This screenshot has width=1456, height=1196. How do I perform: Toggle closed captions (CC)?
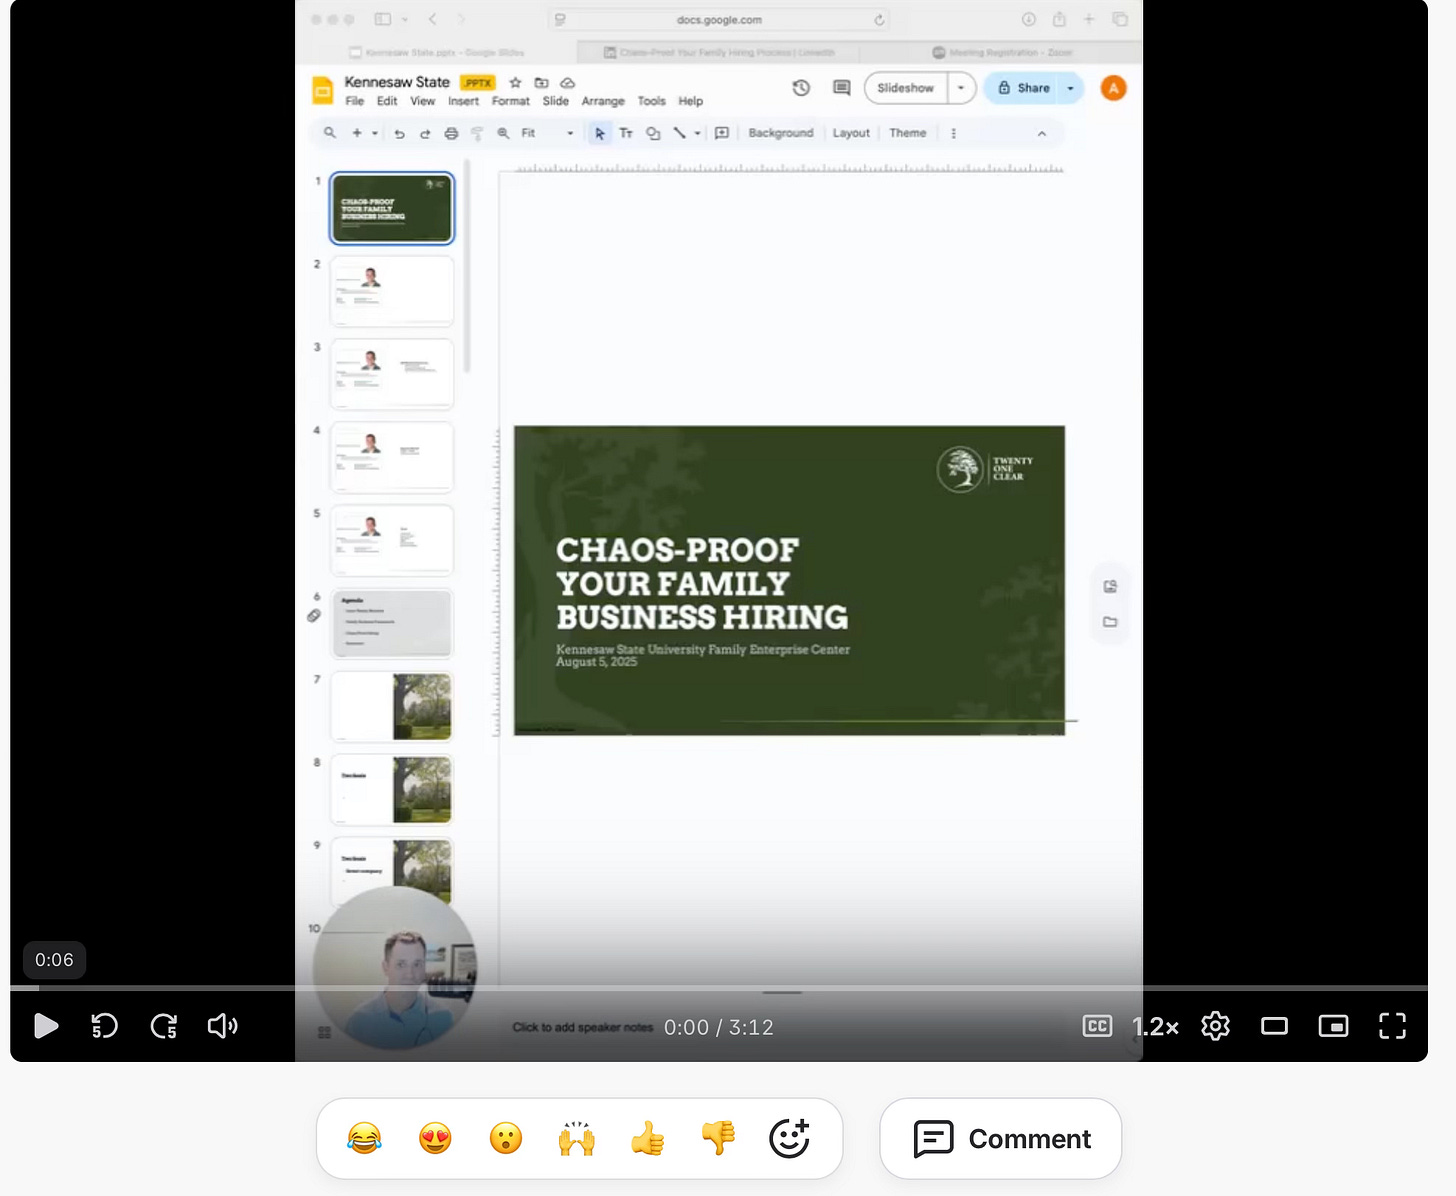click(1097, 1026)
